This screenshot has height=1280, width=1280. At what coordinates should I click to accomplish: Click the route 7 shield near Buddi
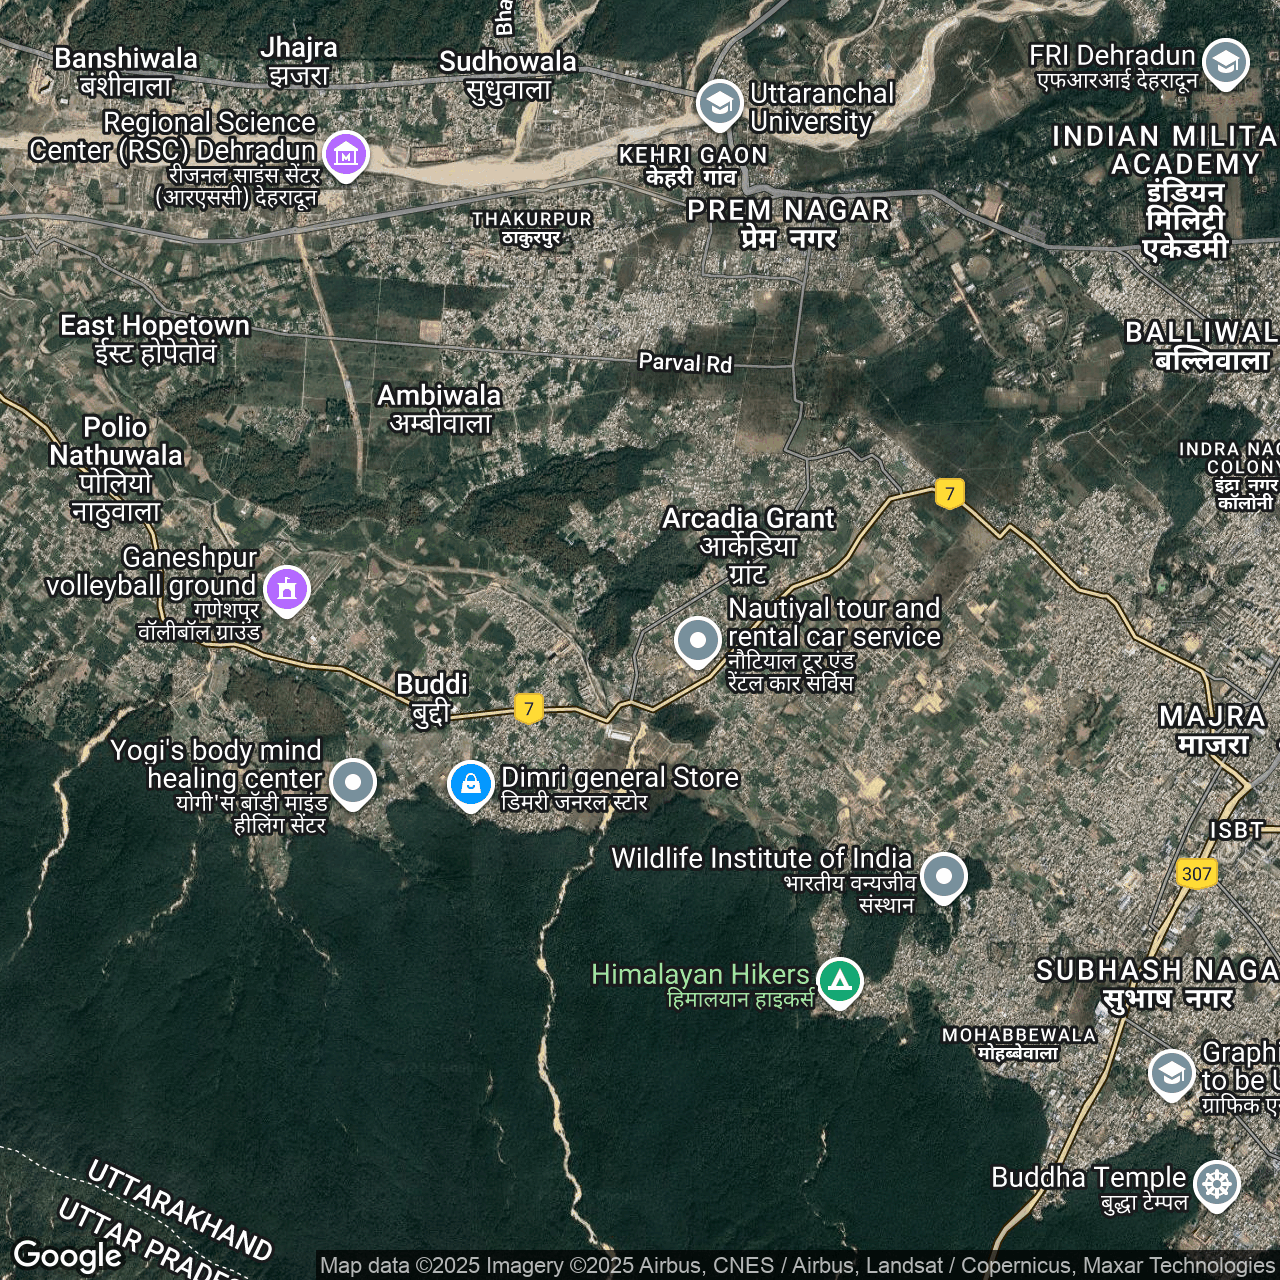529,709
